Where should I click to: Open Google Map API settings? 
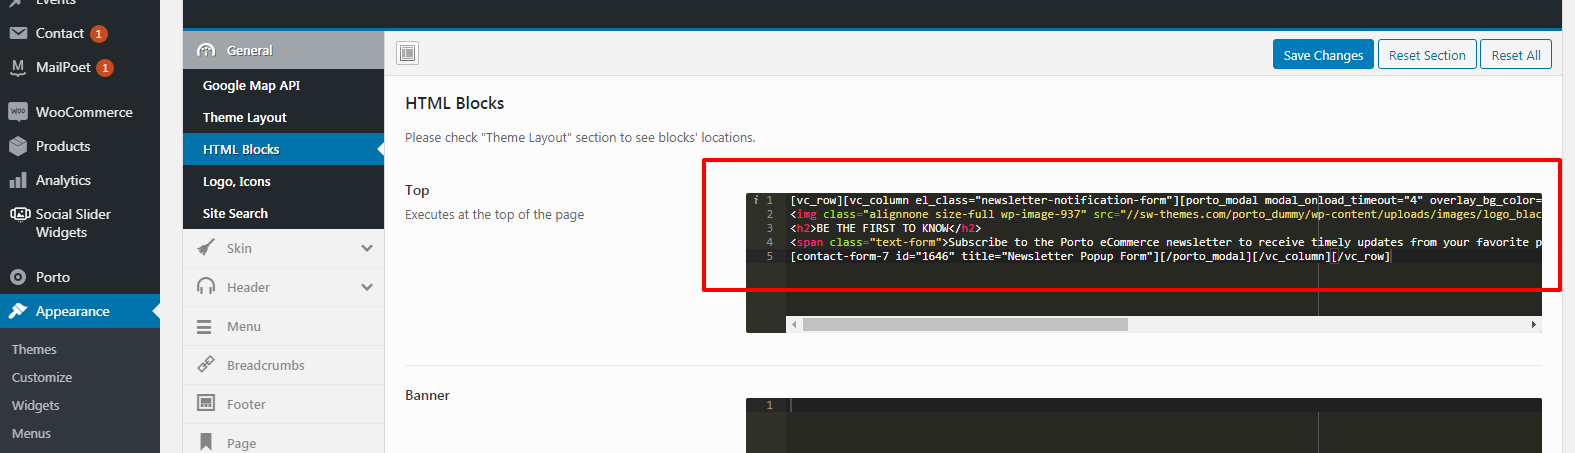pos(283,85)
